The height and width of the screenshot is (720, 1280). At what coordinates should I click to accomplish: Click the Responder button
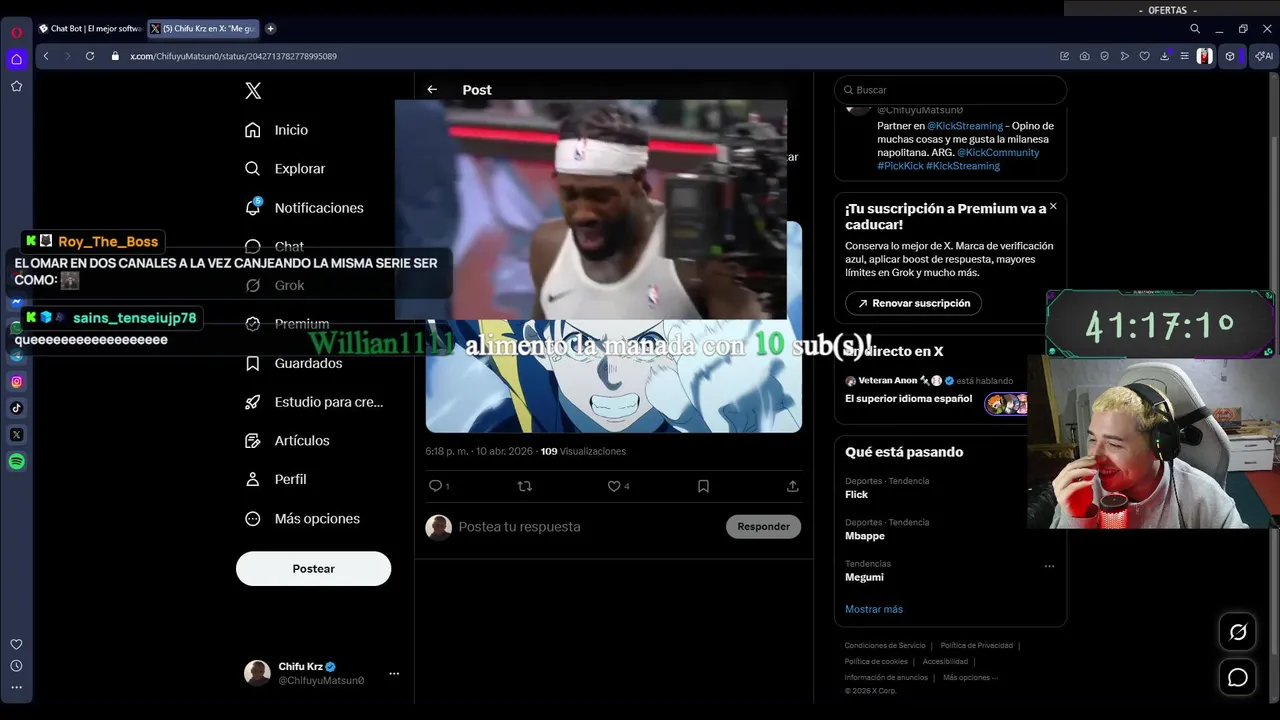tap(763, 527)
